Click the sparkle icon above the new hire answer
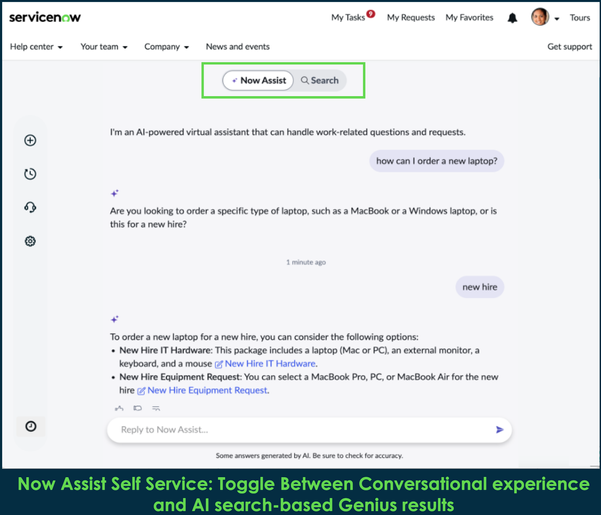The width and height of the screenshot is (601, 515). [114, 319]
